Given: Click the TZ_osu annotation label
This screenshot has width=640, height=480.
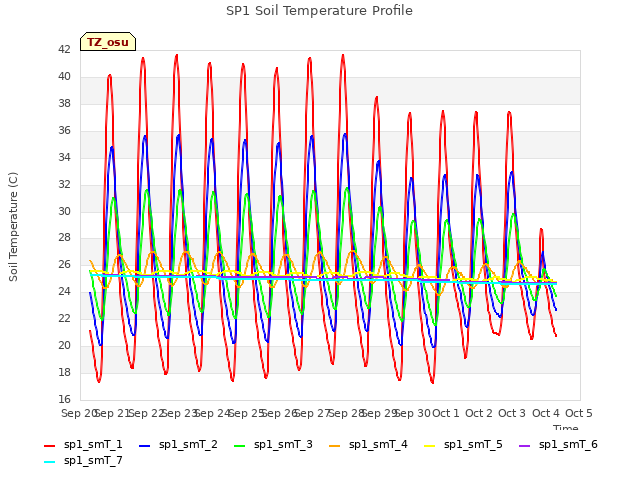Looking at the screenshot, I should pos(108,42).
